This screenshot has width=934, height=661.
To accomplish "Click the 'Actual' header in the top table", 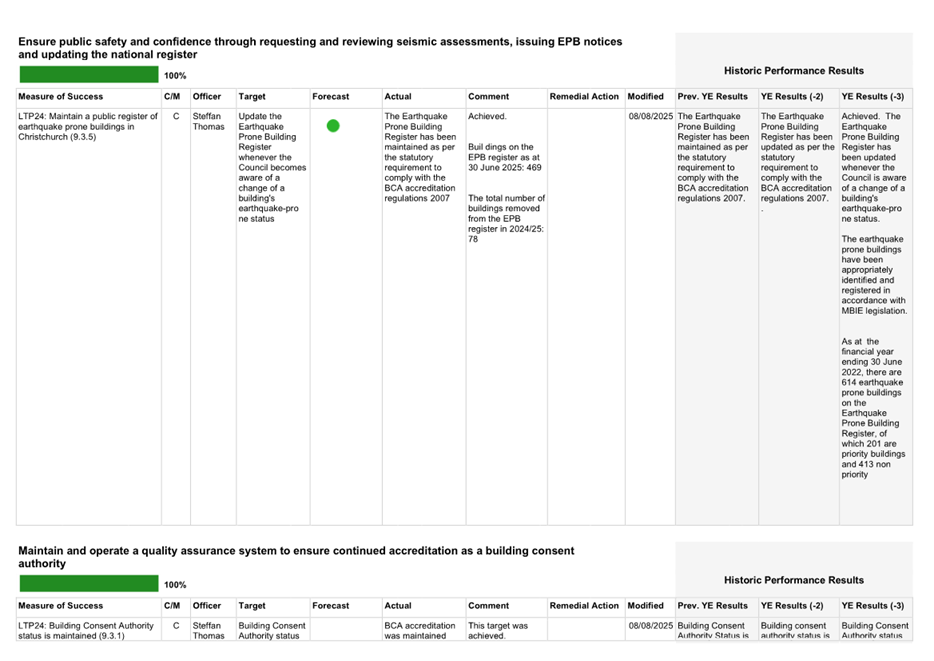I will [x=398, y=97].
